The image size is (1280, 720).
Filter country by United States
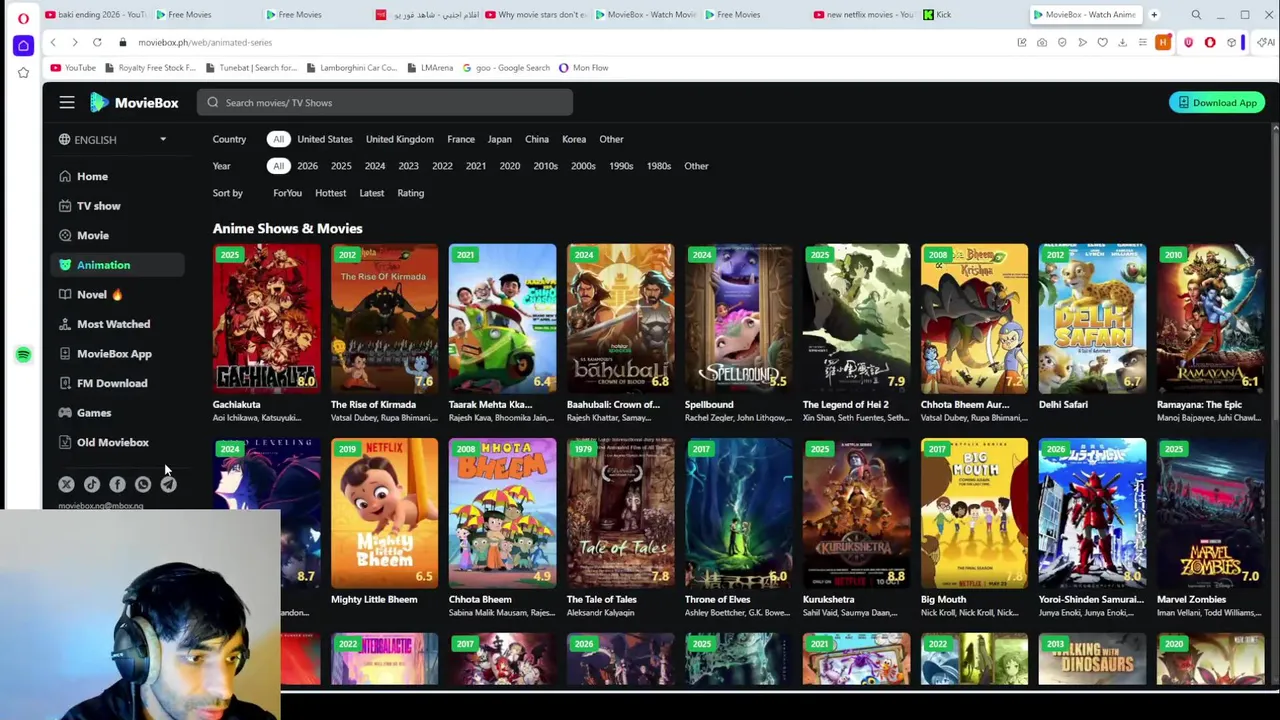point(324,139)
